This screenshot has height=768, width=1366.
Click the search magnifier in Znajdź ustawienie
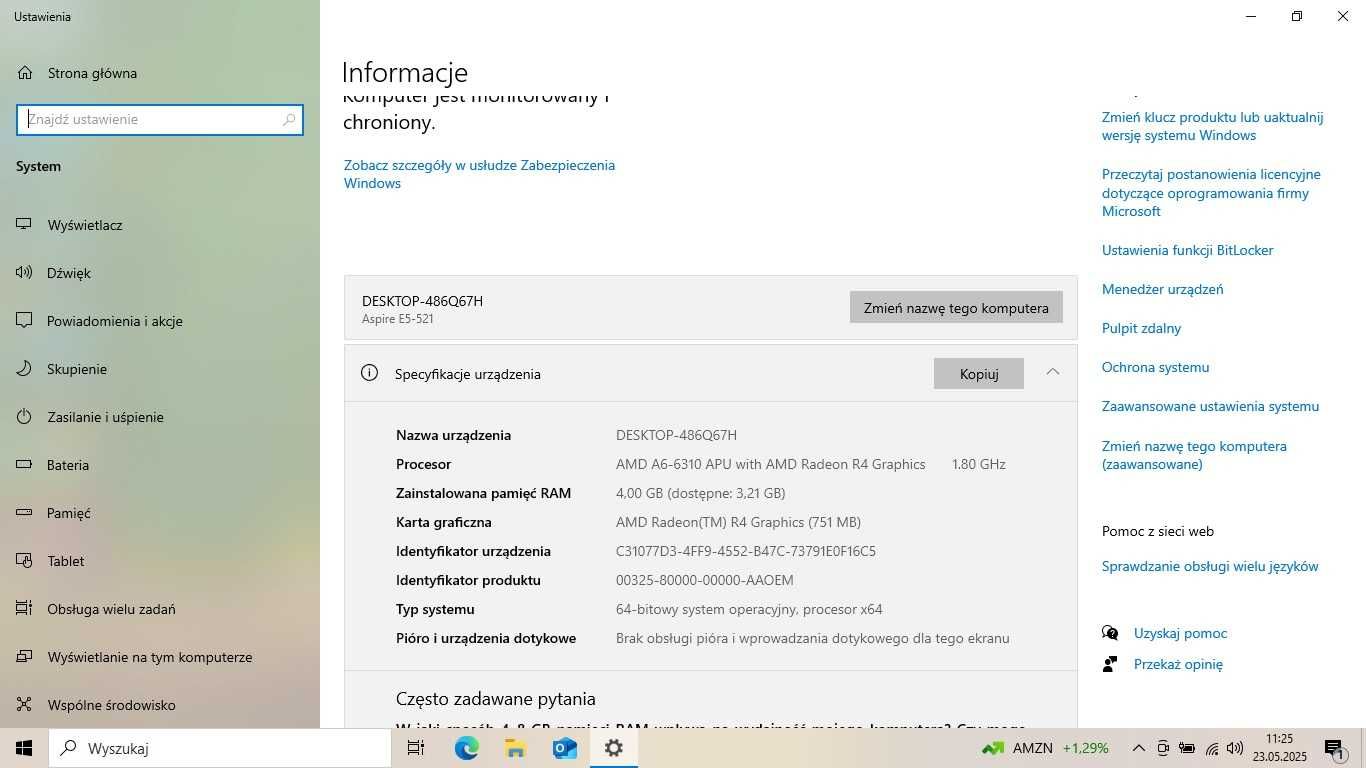pos(289,119)
